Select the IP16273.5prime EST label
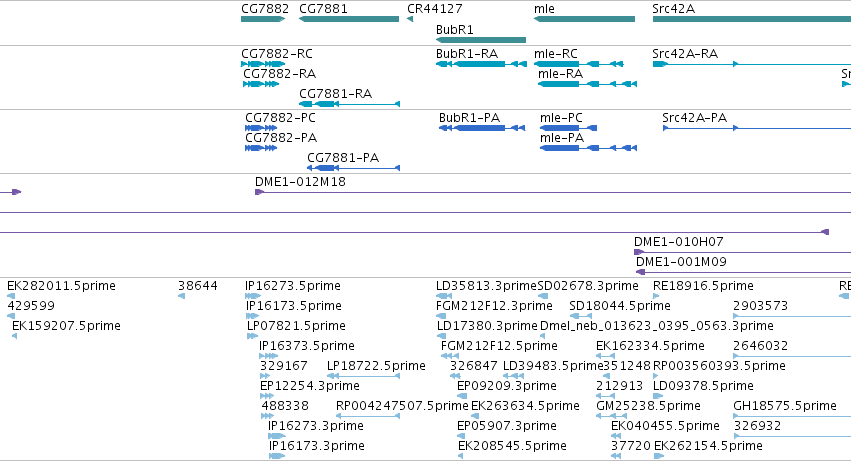 pos(293,286)
